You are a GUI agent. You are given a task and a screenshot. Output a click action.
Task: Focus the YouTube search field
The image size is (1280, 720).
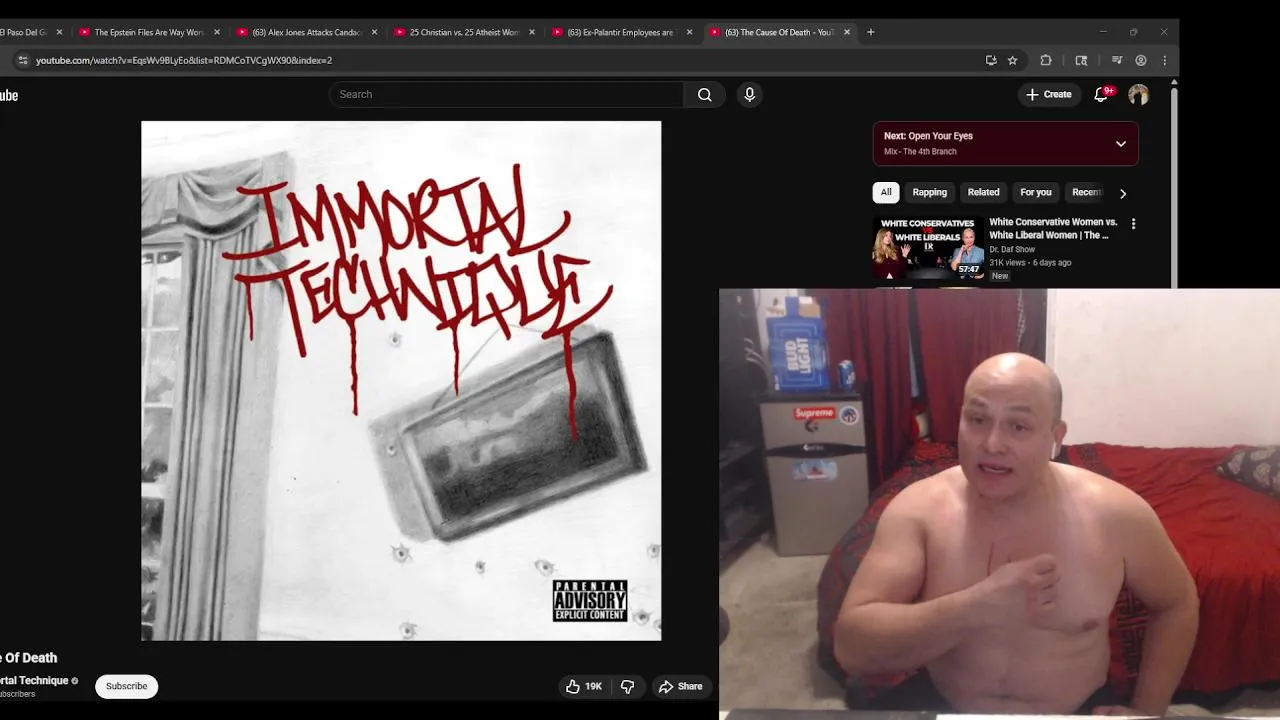click(507, 95)
